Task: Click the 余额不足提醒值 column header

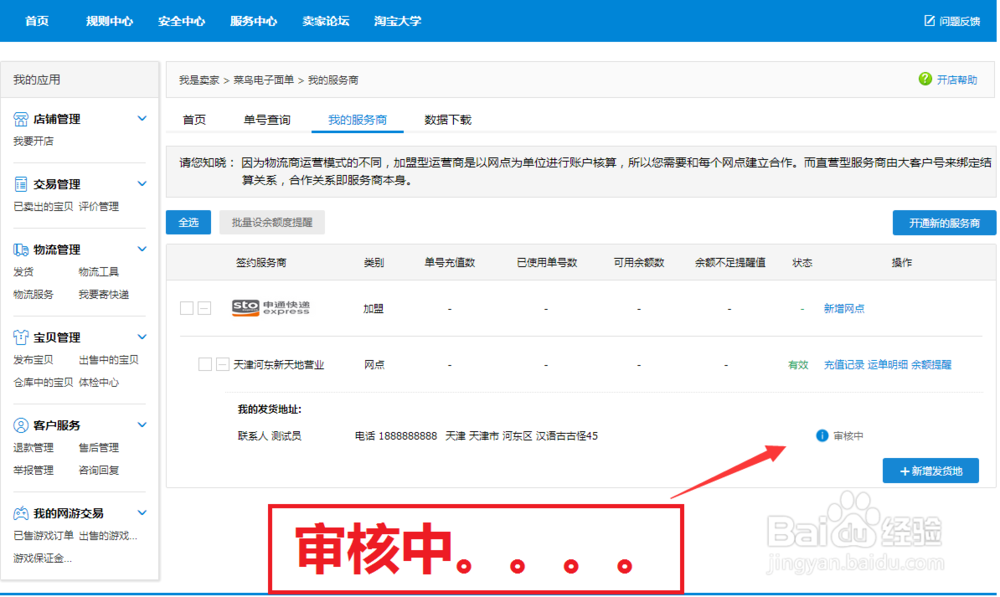Action: coord(730,263)
